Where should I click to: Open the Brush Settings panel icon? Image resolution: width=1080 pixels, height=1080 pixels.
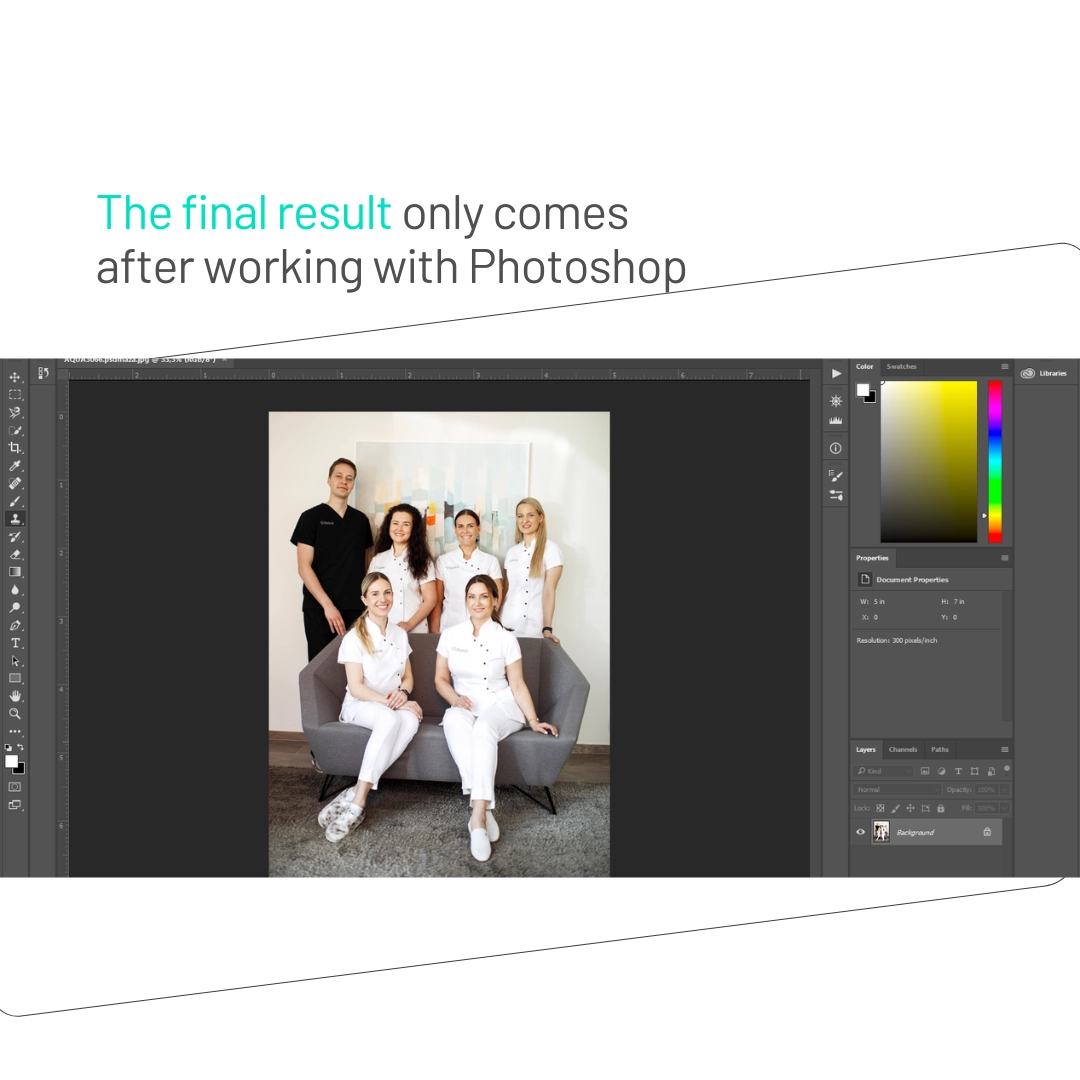click(x=835, y=495)
